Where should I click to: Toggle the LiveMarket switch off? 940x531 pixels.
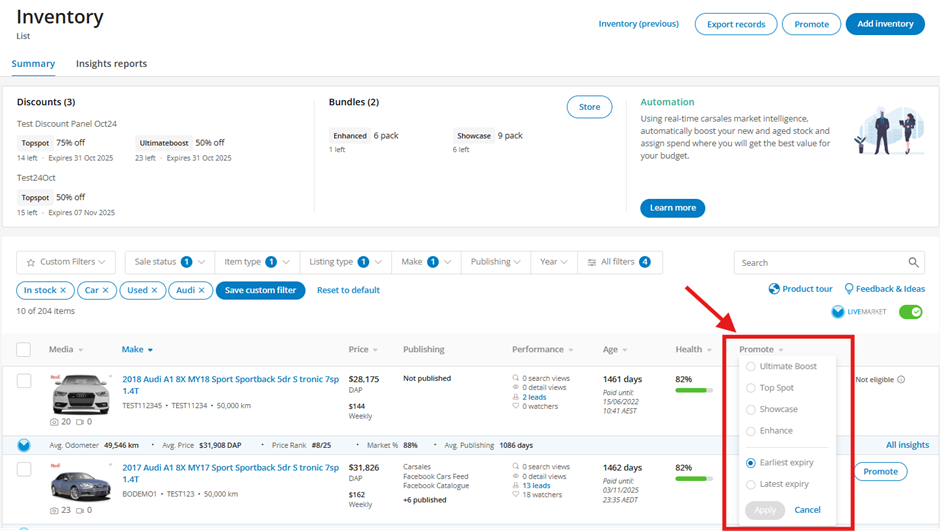(x=910, y=312)
